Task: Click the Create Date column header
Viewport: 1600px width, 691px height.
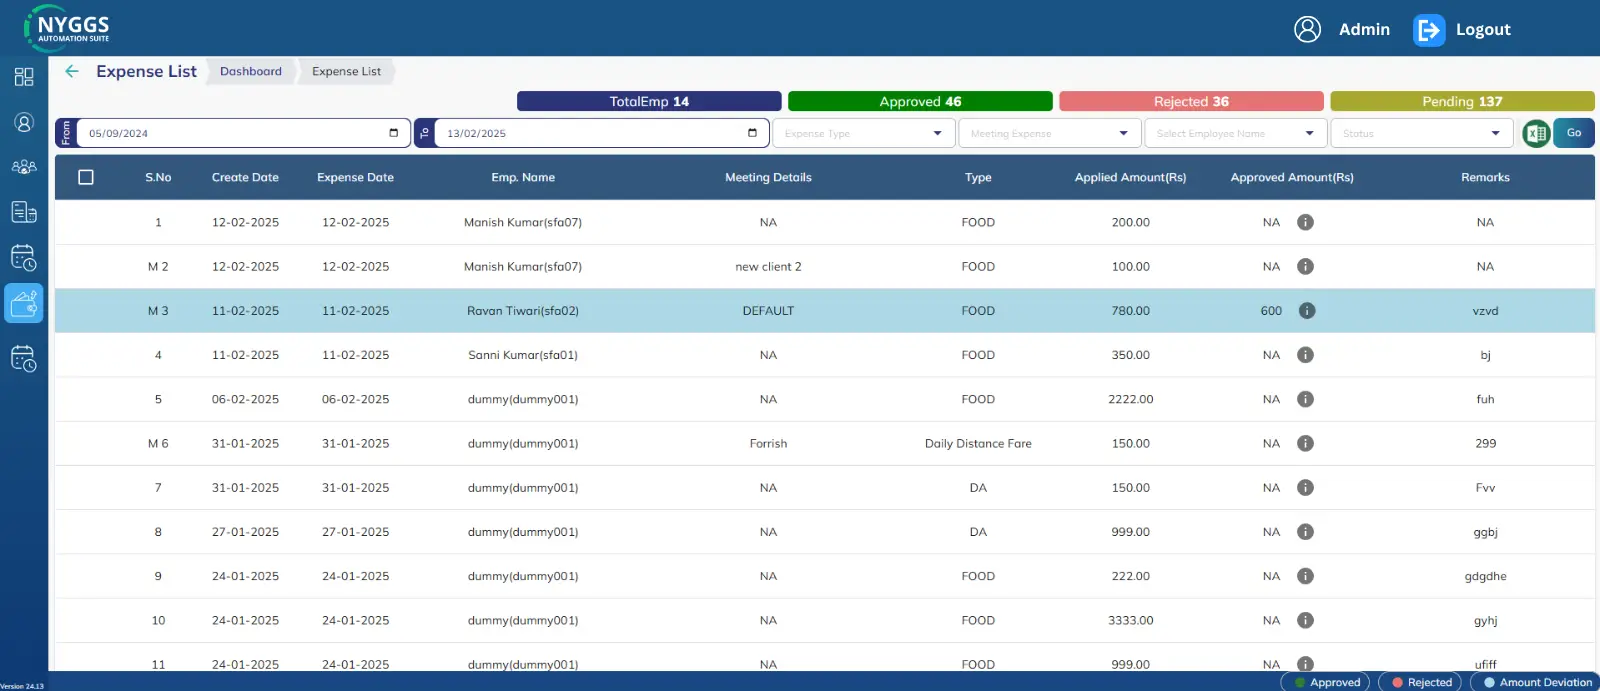Action: (245, 177)
